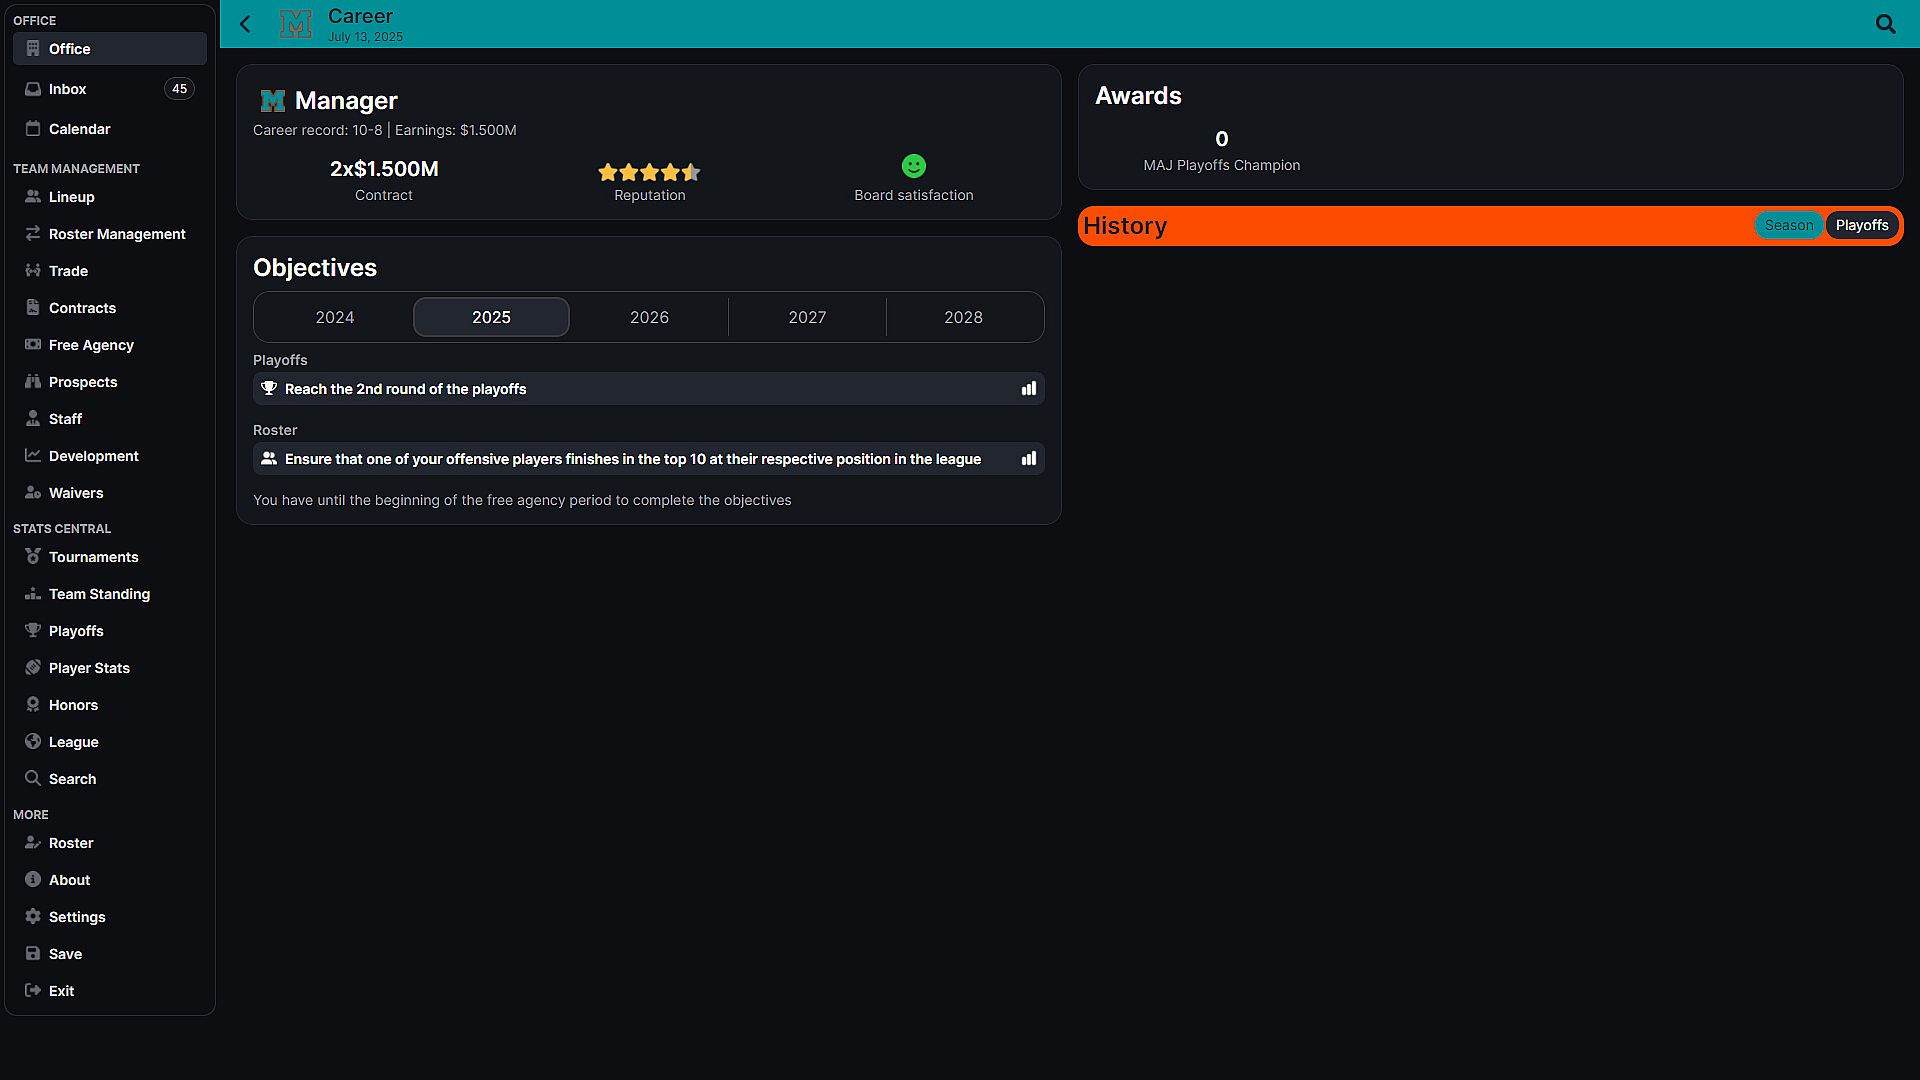Toggle History to Playoffs view
The height and width of the screenshot is (1080, 1920).
[1861, 225]
